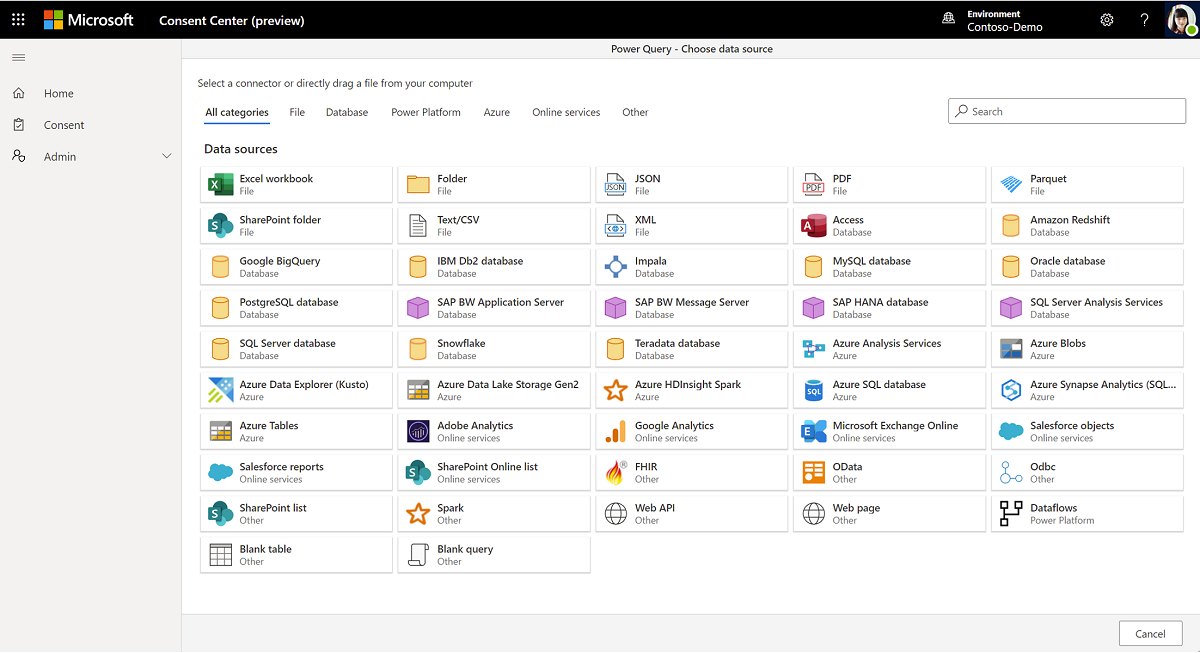Click the Home icon in sidebar

pyautogui.click(x=19, y=93)
